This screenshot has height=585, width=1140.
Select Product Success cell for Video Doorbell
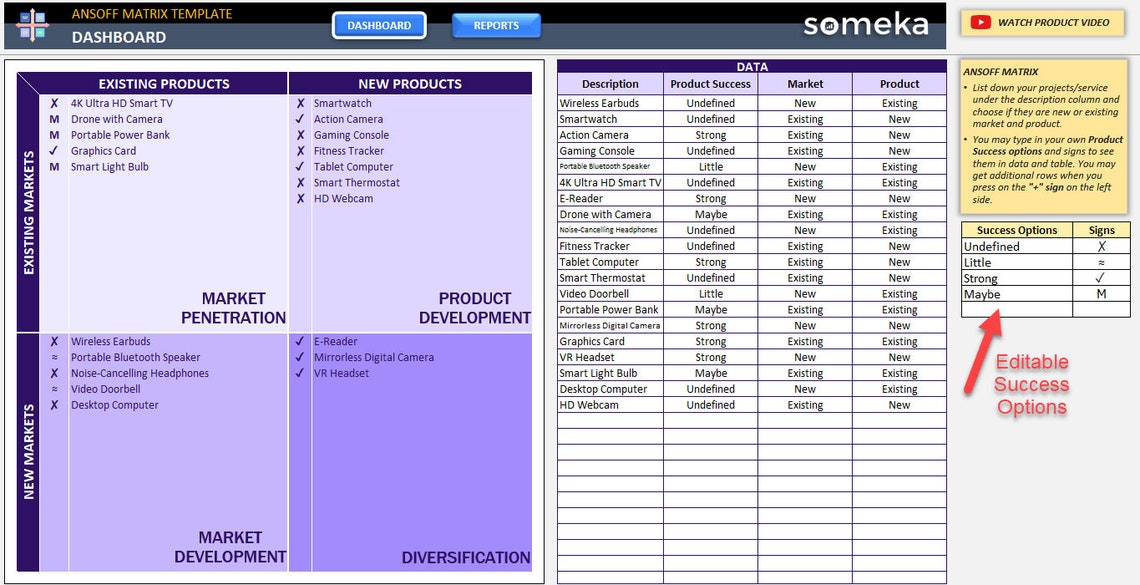coord(710,294)
